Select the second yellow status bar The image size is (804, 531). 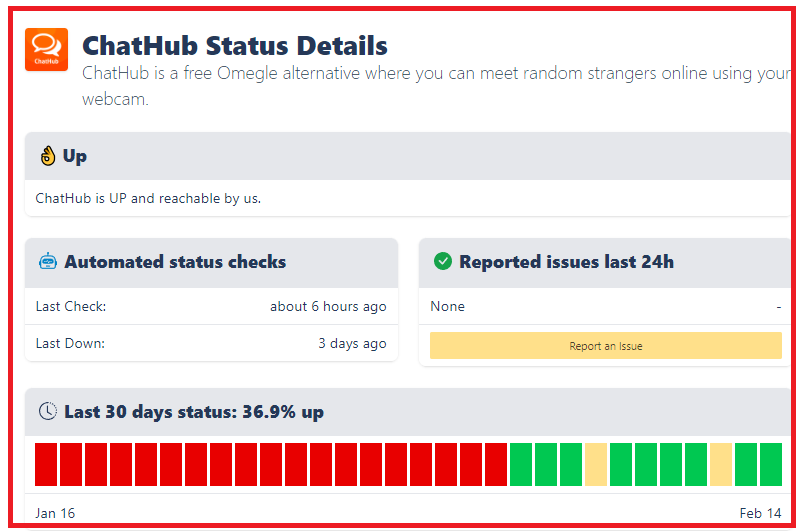721,464
